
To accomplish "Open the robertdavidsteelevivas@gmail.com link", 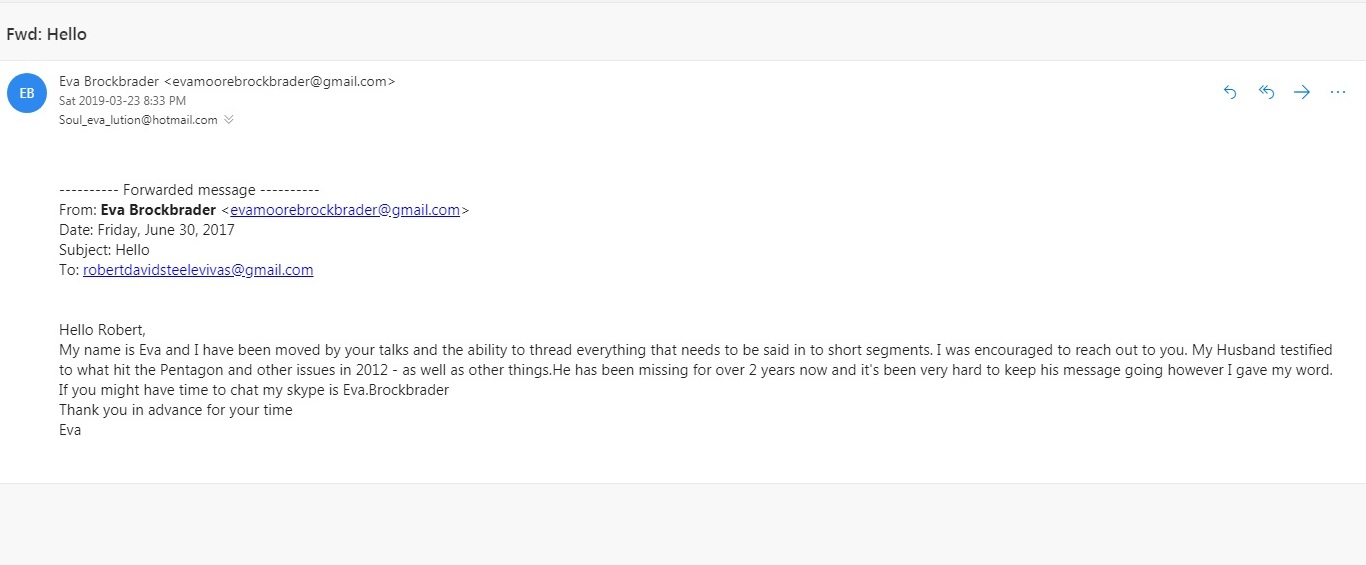I will 198,270.
